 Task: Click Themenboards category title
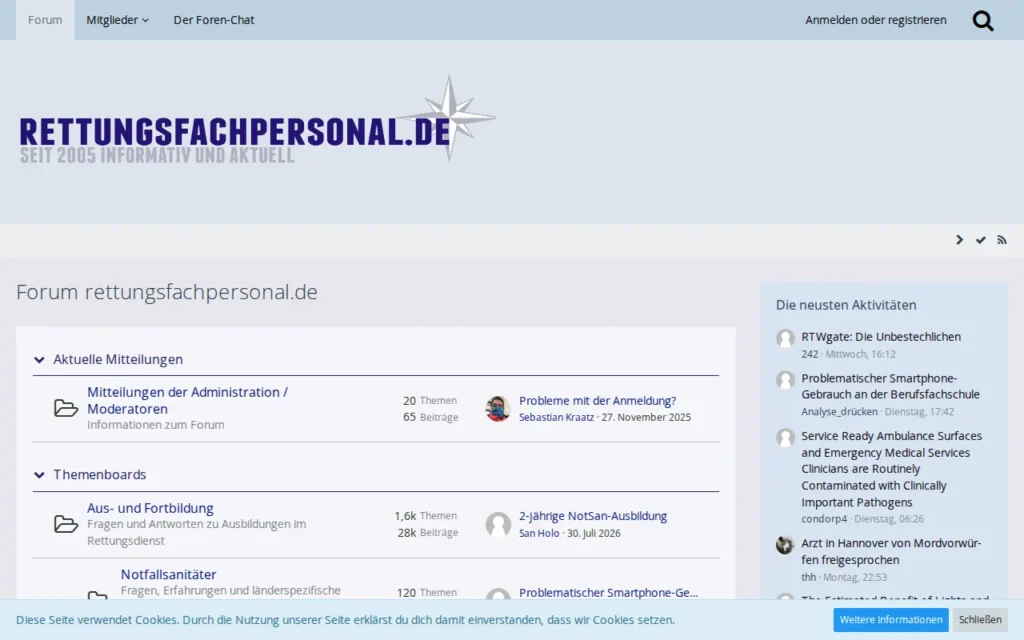point(100,475)
